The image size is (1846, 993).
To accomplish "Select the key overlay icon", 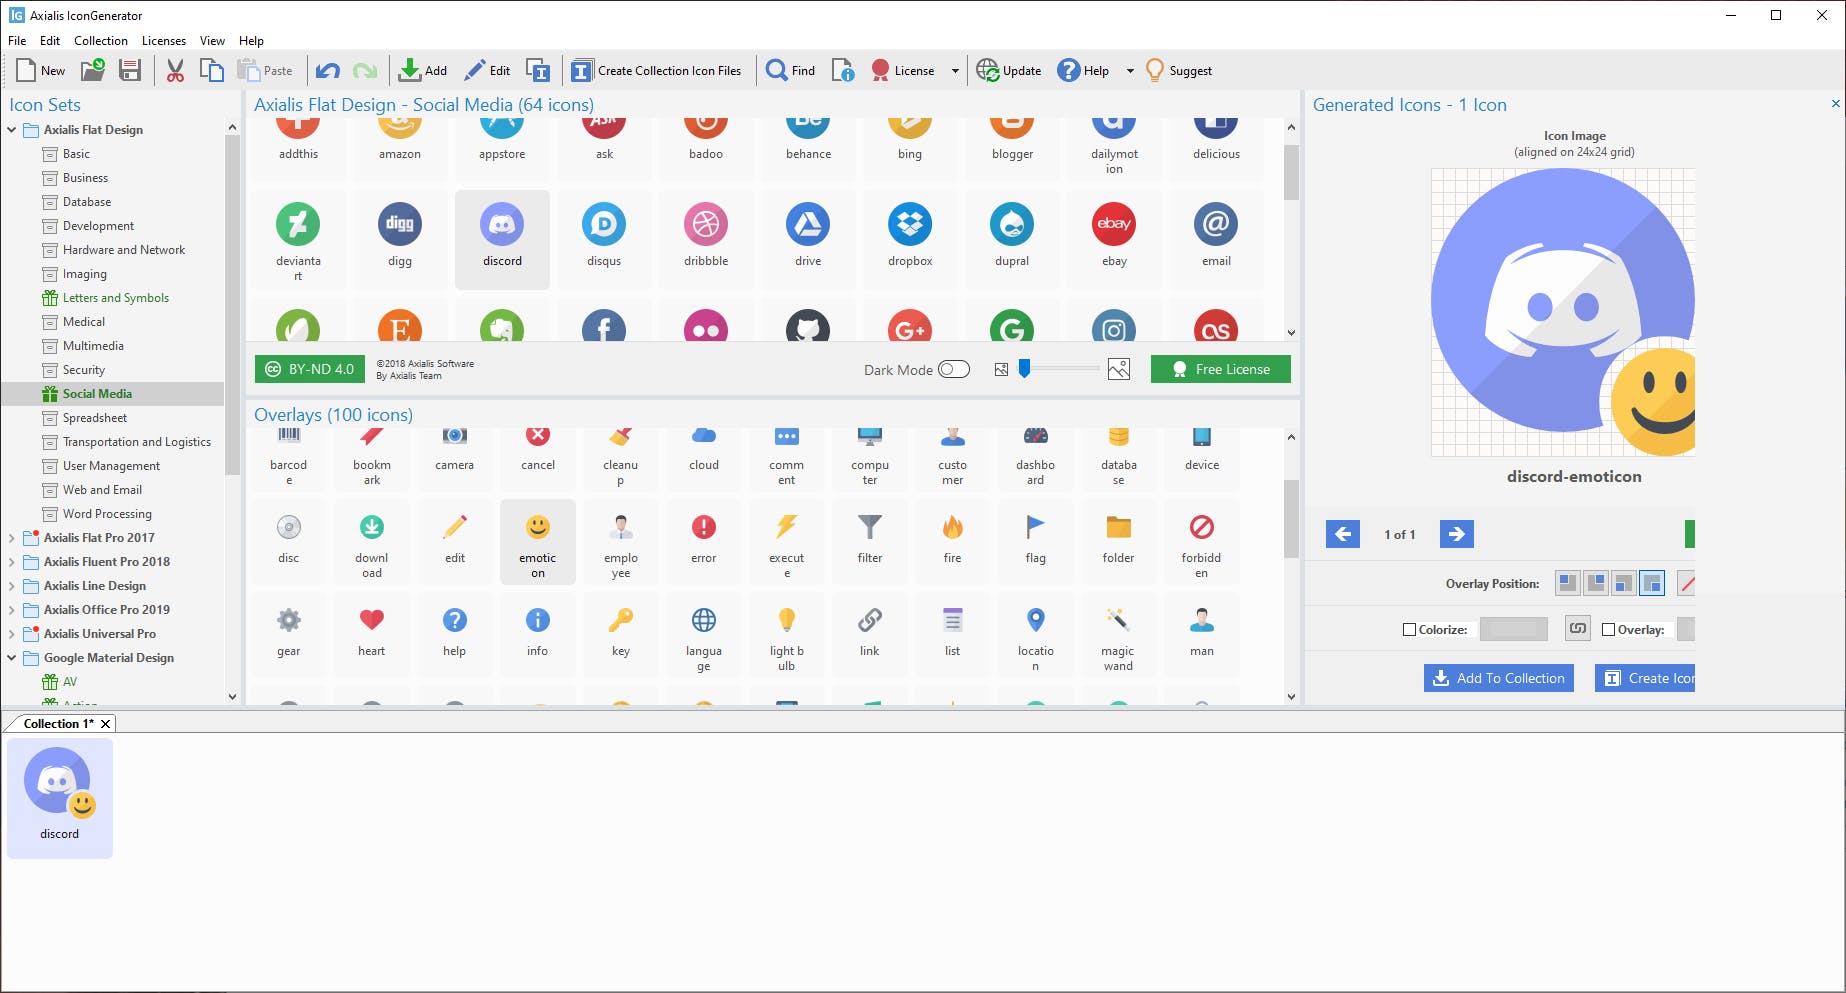I will click(x=621, y=635).
